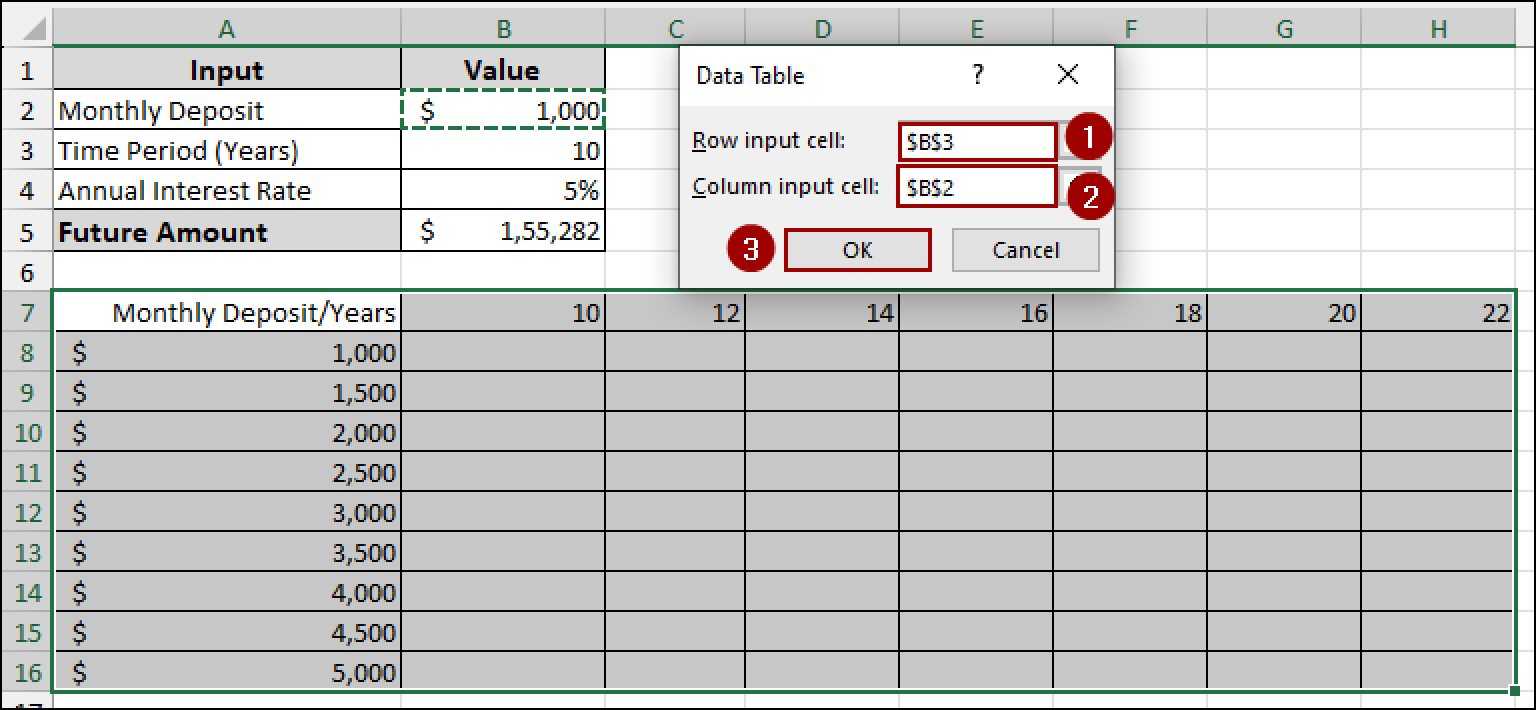Select the Monthly Deposit/Years header cell
The width and height of the screenshot is (1536, 710).
[x=227, y=311]
